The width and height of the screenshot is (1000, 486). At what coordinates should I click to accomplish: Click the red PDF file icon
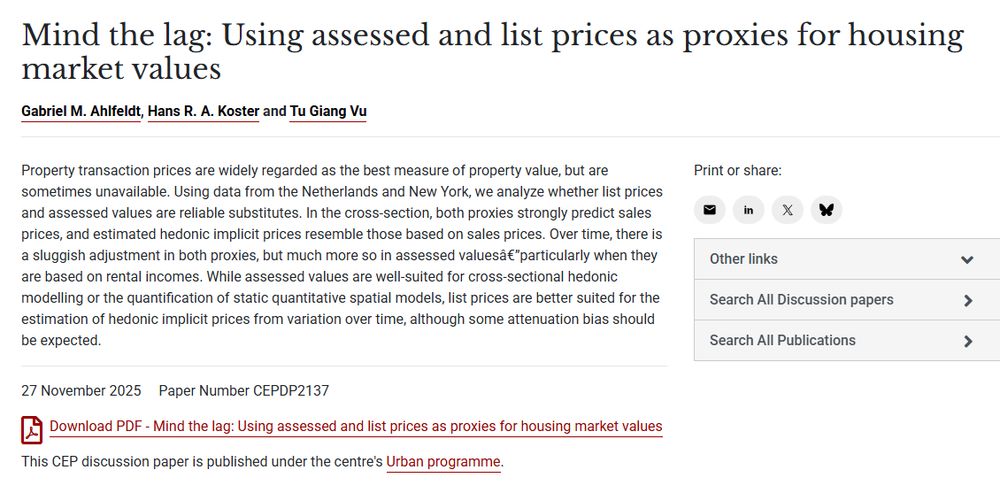[x=32, y=429]
